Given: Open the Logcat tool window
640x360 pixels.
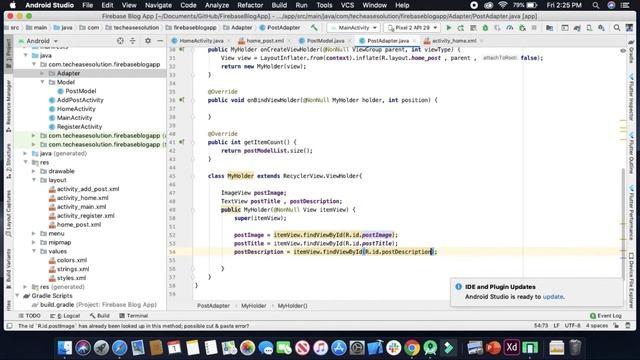Looking at the screenshot, I should [x=65, y=316].
